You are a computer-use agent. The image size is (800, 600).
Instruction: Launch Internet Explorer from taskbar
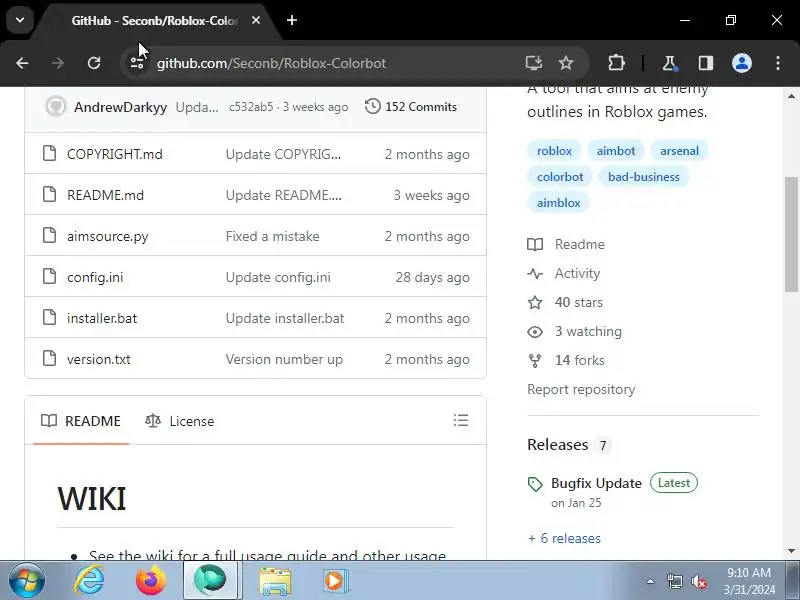point(90,580)
